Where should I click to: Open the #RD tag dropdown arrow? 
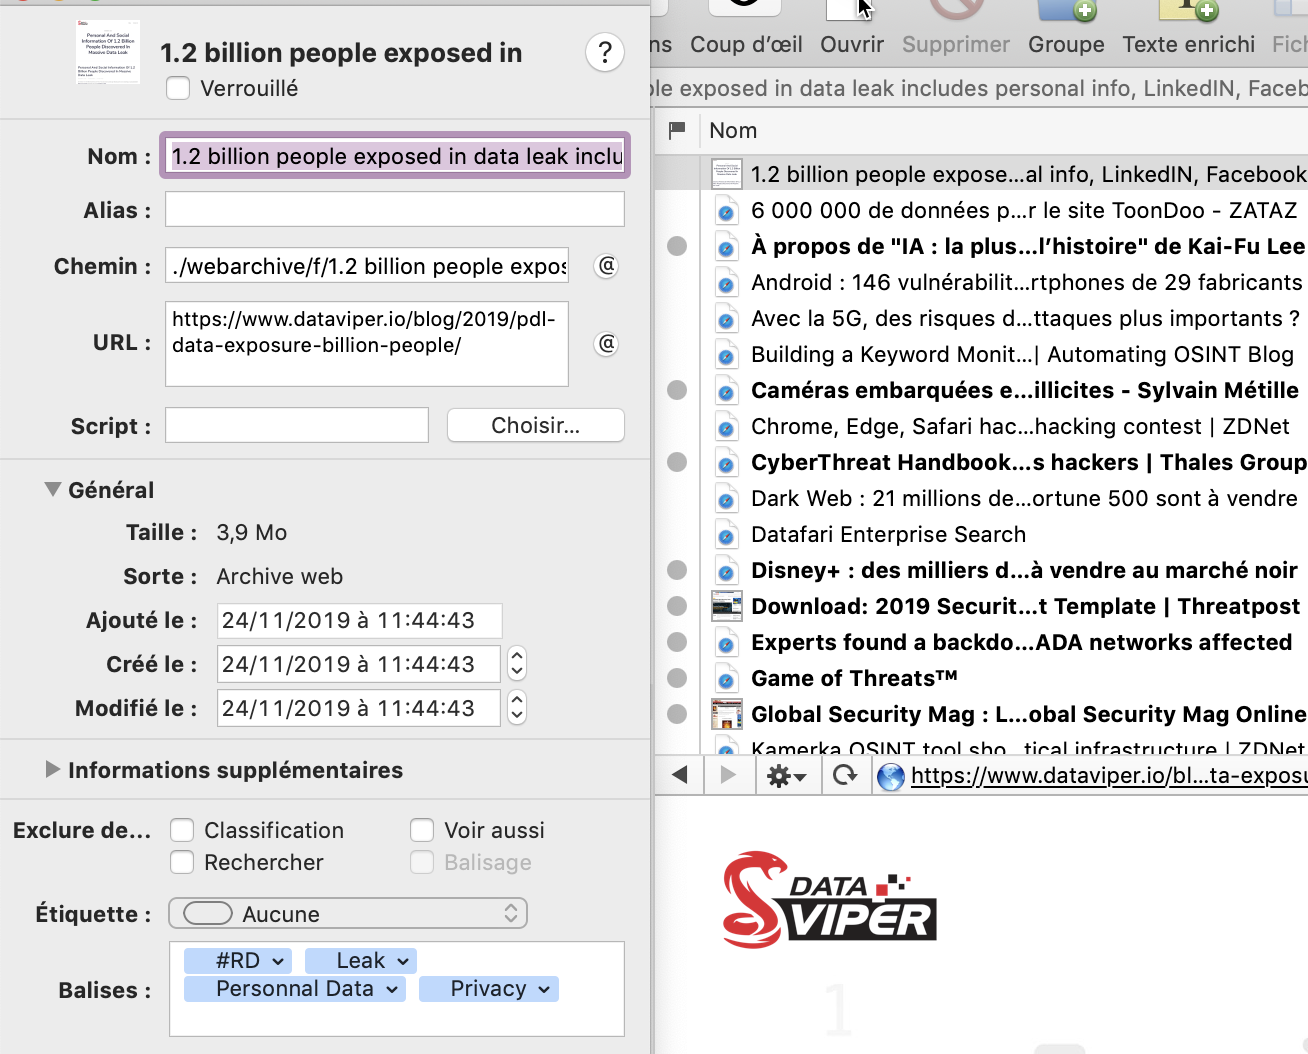click(278, 961)
